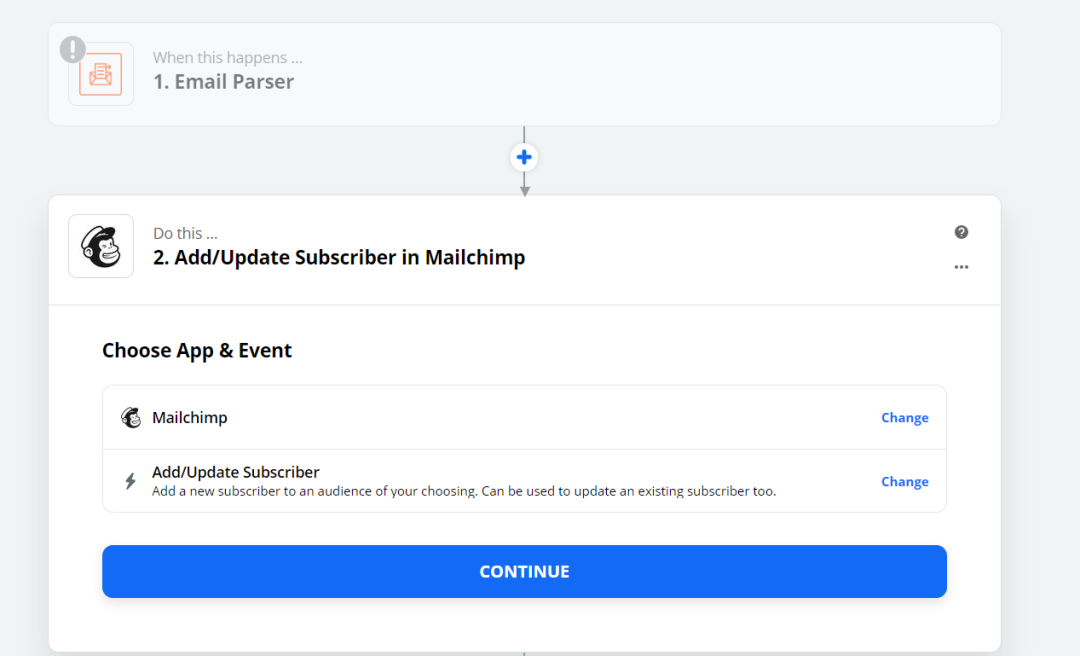Click the gray exclamation warning badge

[72, 50]
